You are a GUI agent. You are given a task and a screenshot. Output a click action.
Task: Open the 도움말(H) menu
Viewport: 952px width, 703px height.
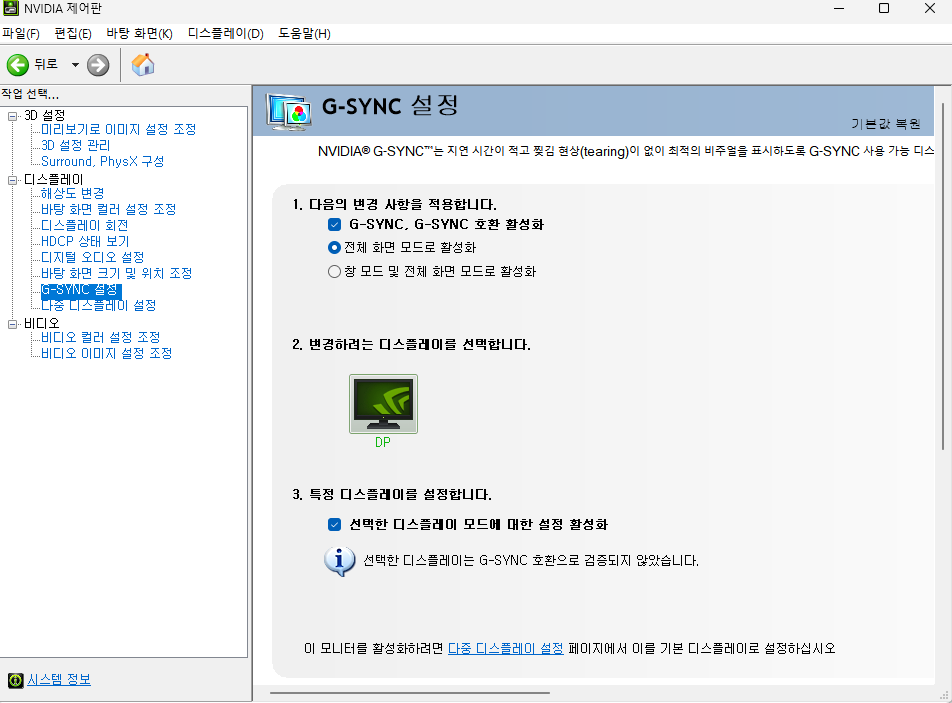(304, 33)
